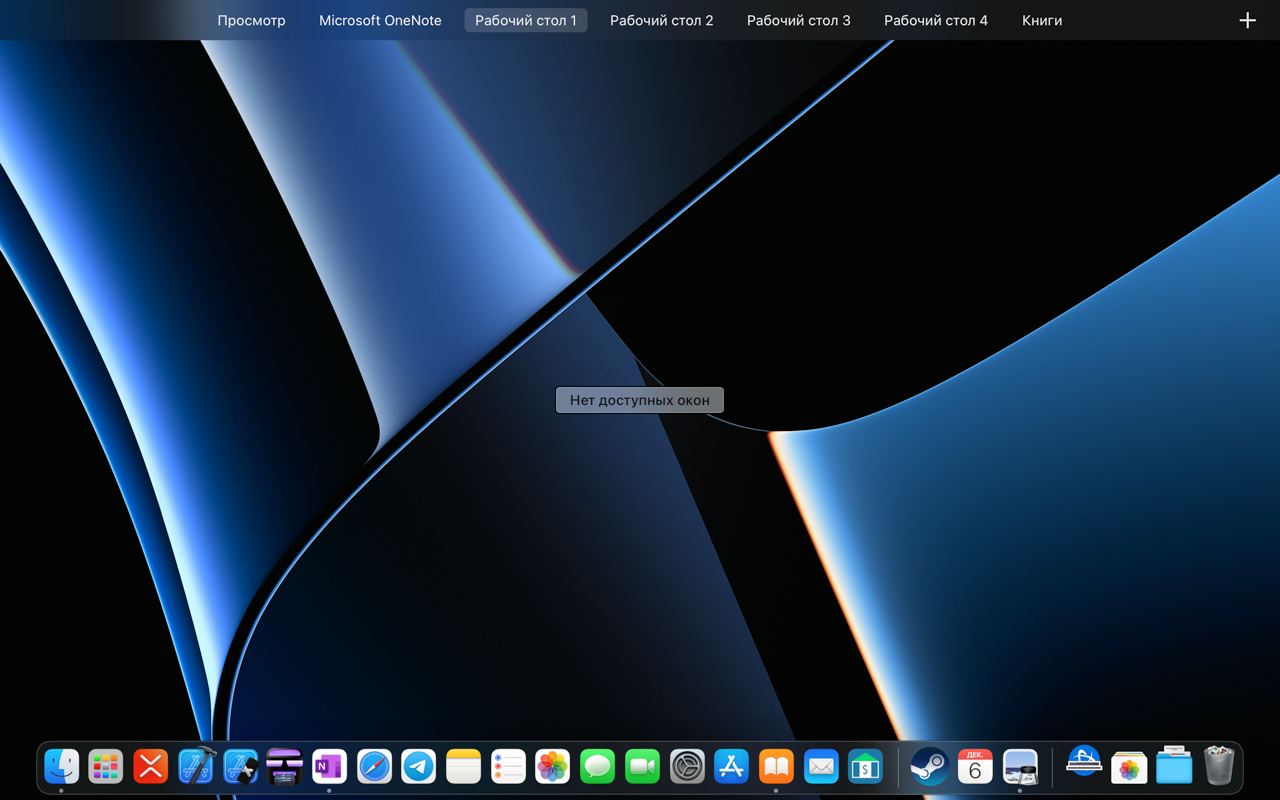The image size is (1280, 800).
Task: Open the Preview app icon
Action: (1020, 767)
